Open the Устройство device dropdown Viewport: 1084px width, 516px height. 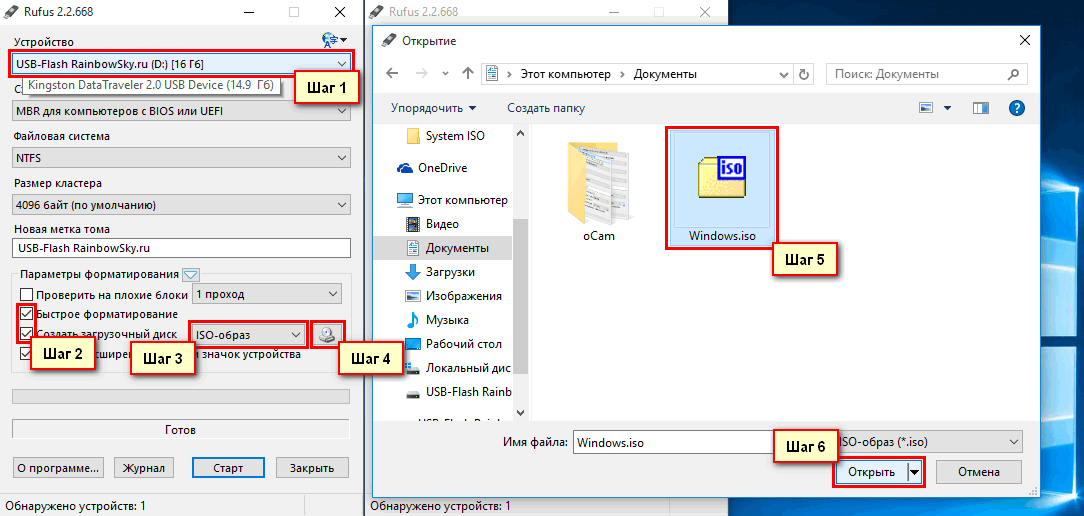pos(182,64)
